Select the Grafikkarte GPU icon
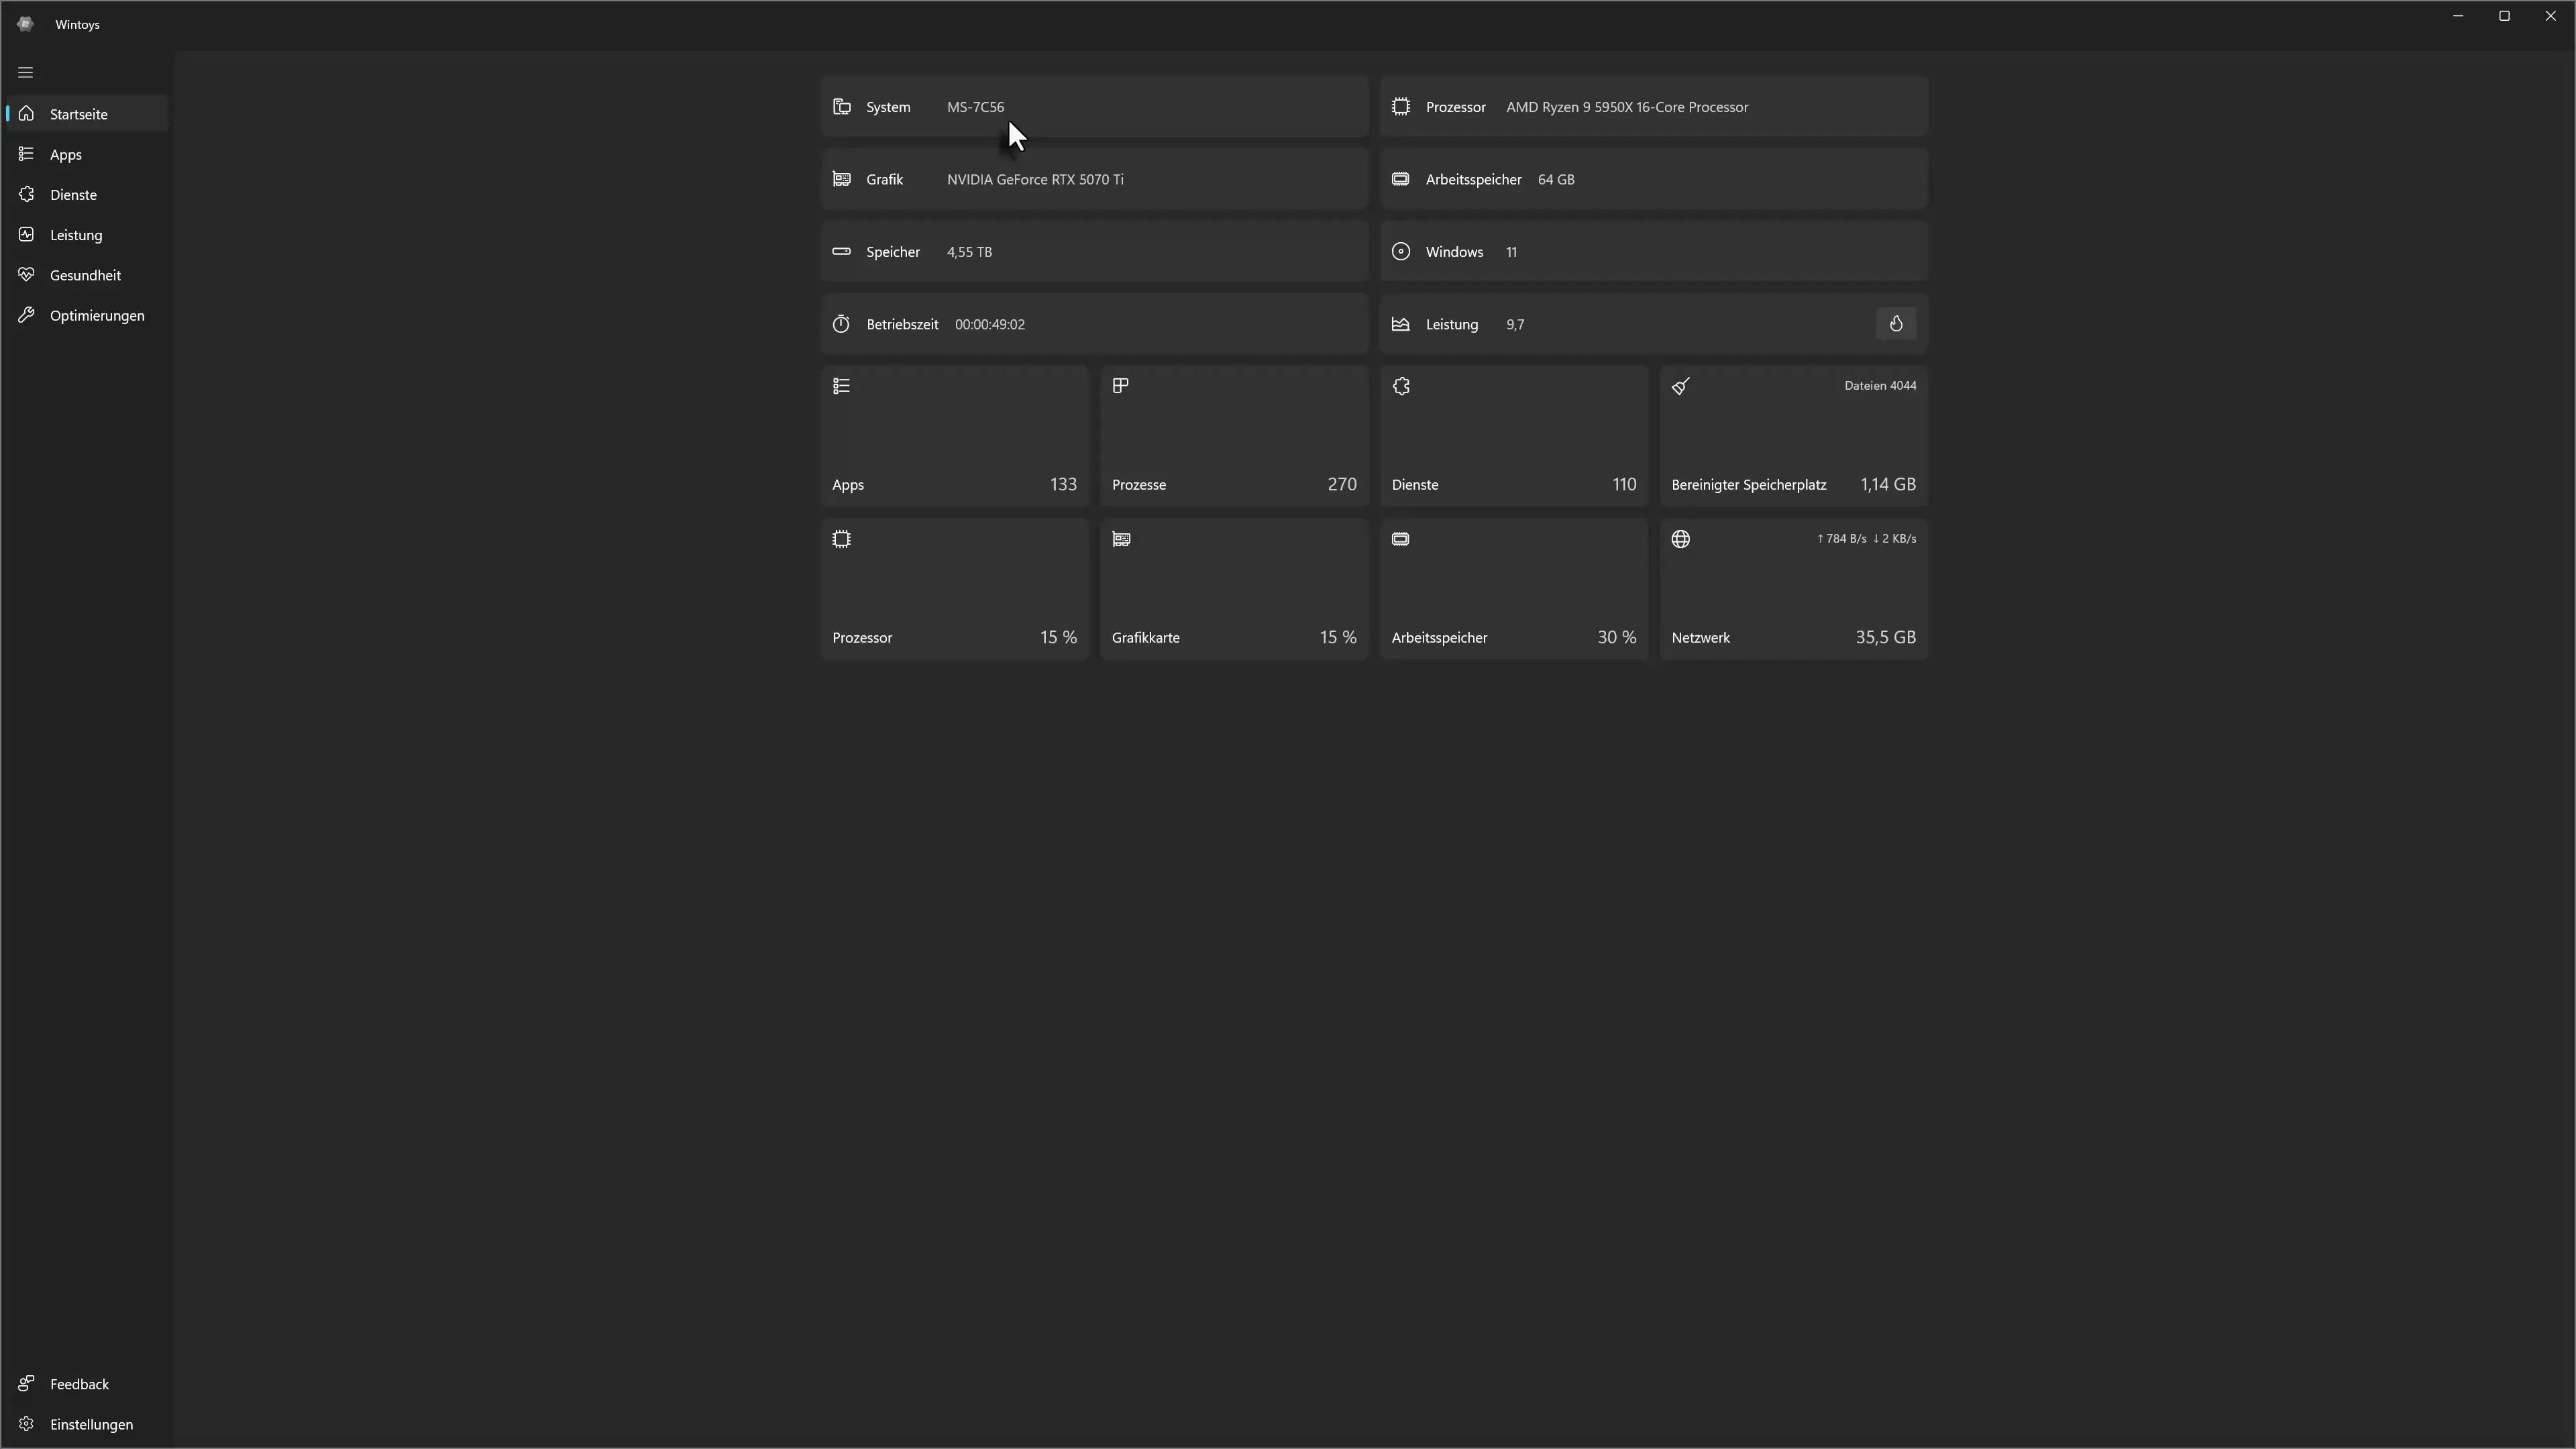The image size is (2576, 1449). pos(1120,538)
